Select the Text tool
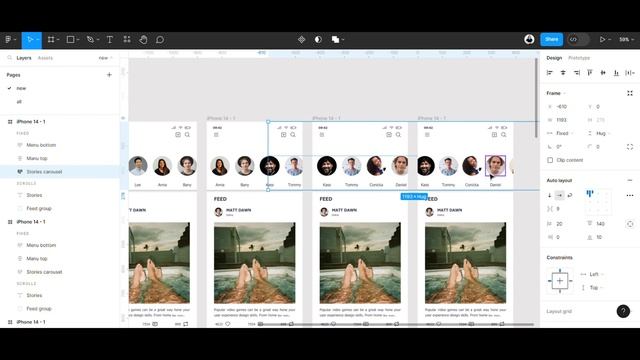This screenshot has height=360, width=640. (x=109, y=40)
